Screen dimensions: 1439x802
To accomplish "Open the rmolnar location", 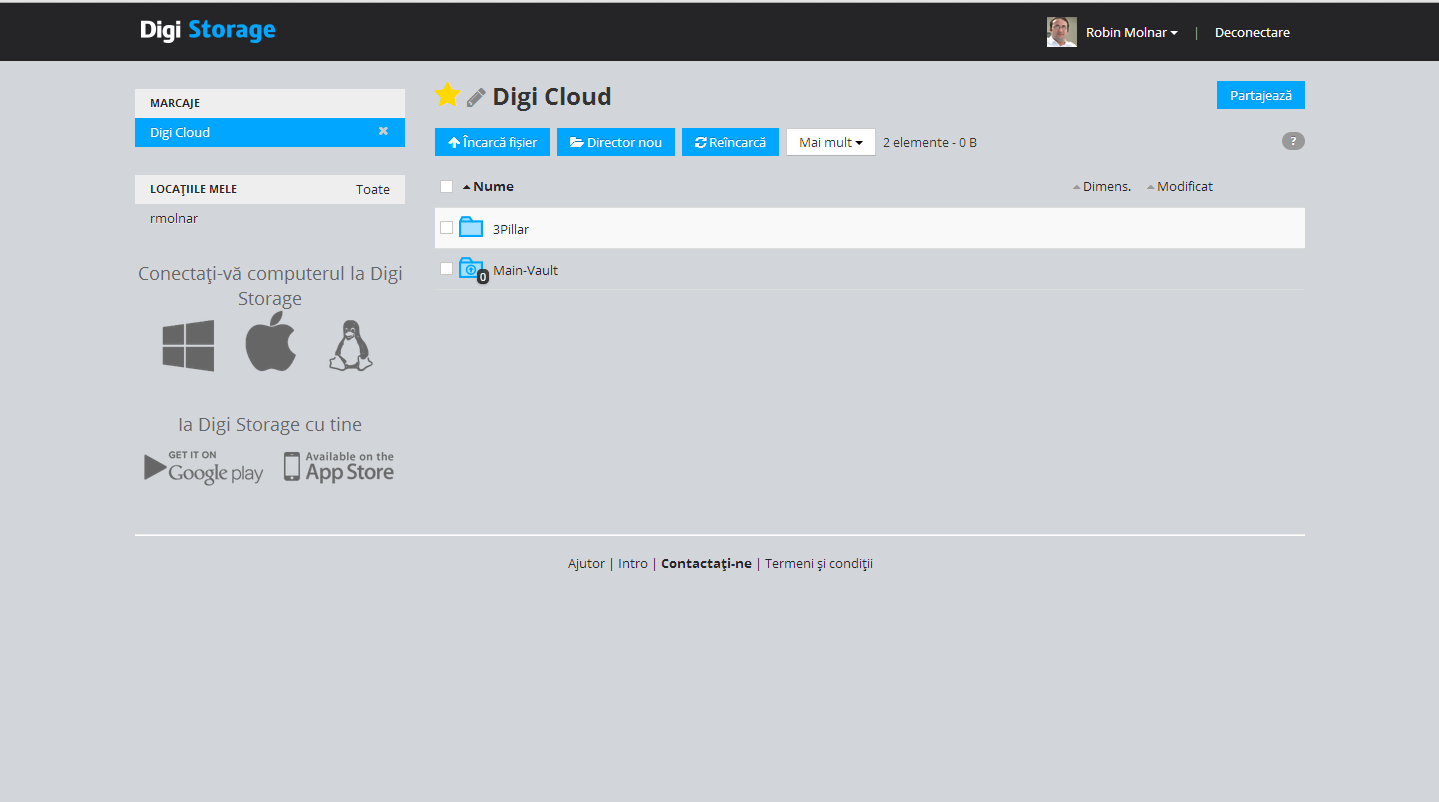I will (174, 218).
